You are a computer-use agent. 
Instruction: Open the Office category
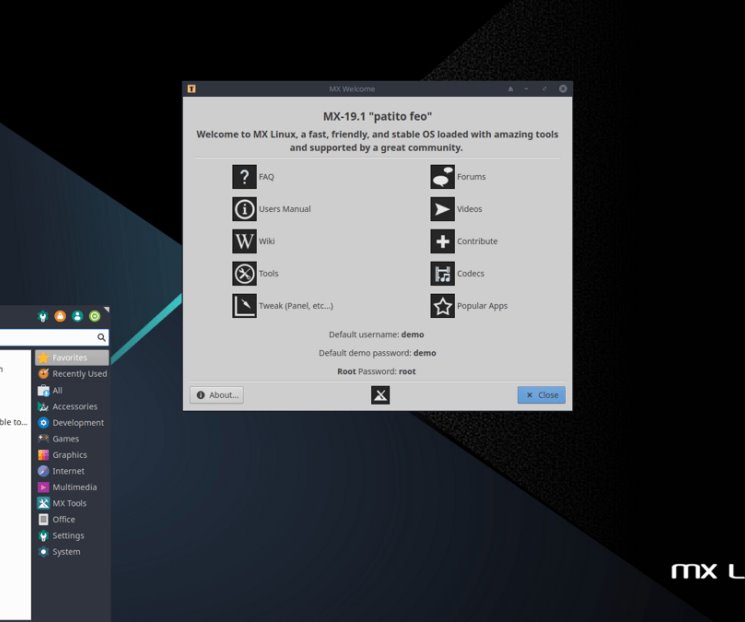click(72, 519)
